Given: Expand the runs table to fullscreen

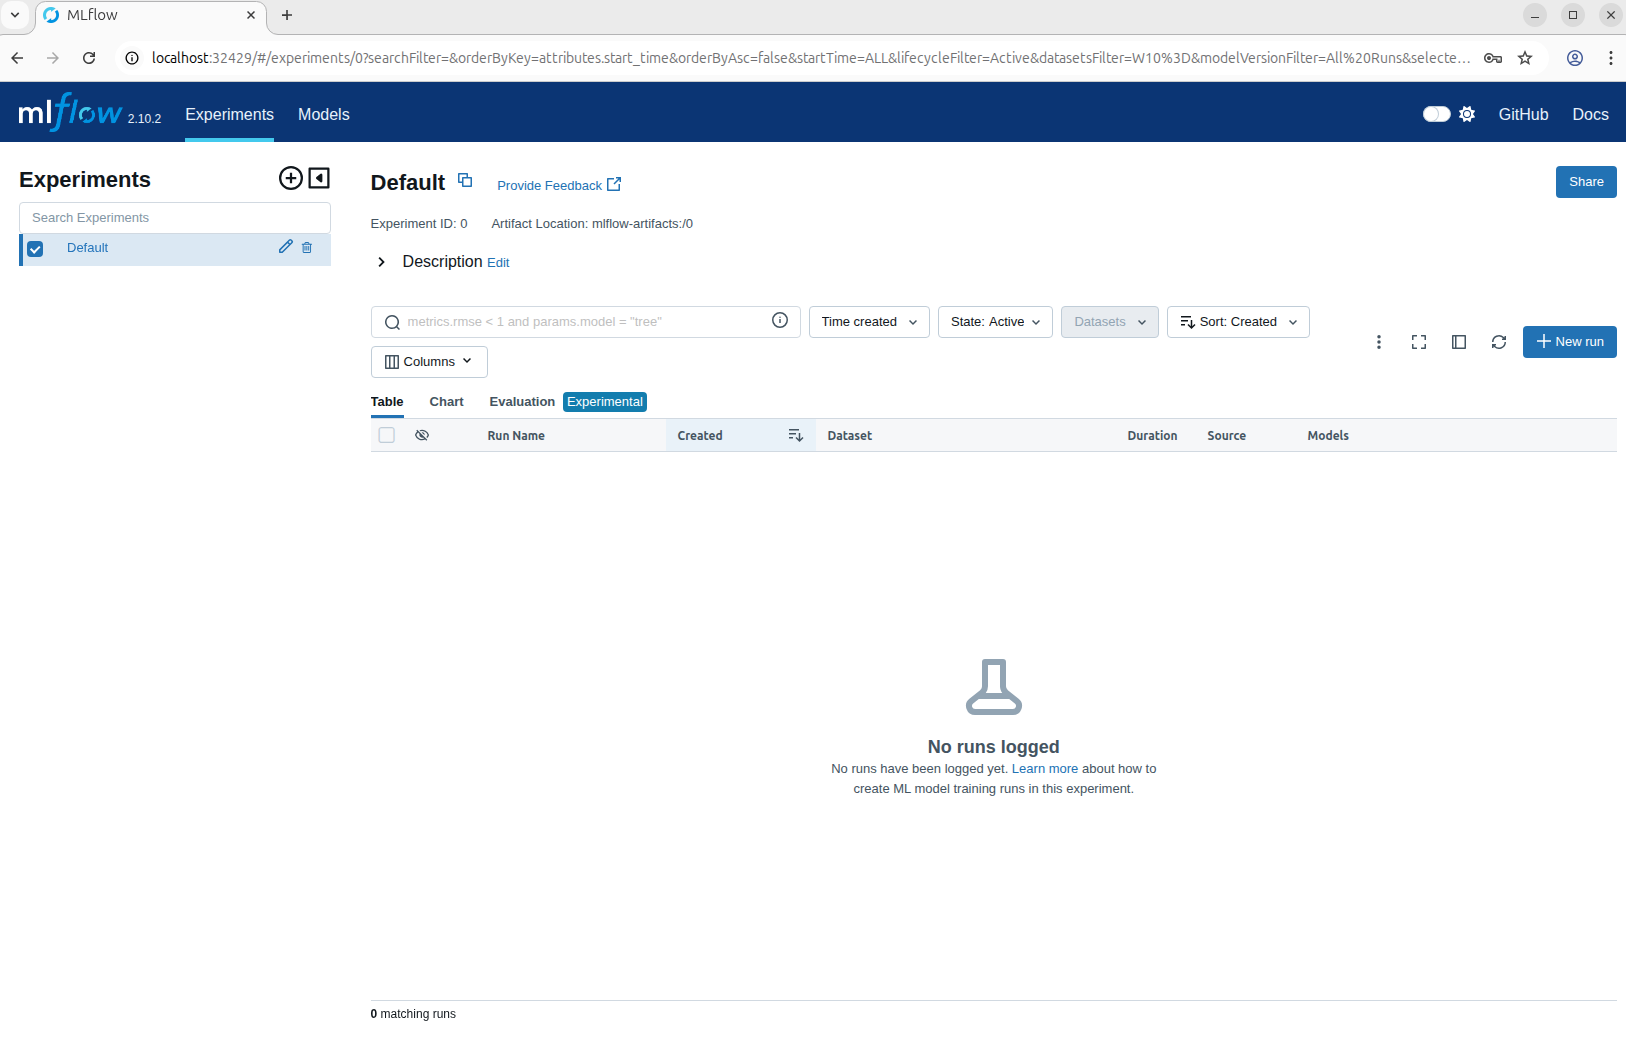Looking at the screenshot, I should click(x=1419, y=342).
